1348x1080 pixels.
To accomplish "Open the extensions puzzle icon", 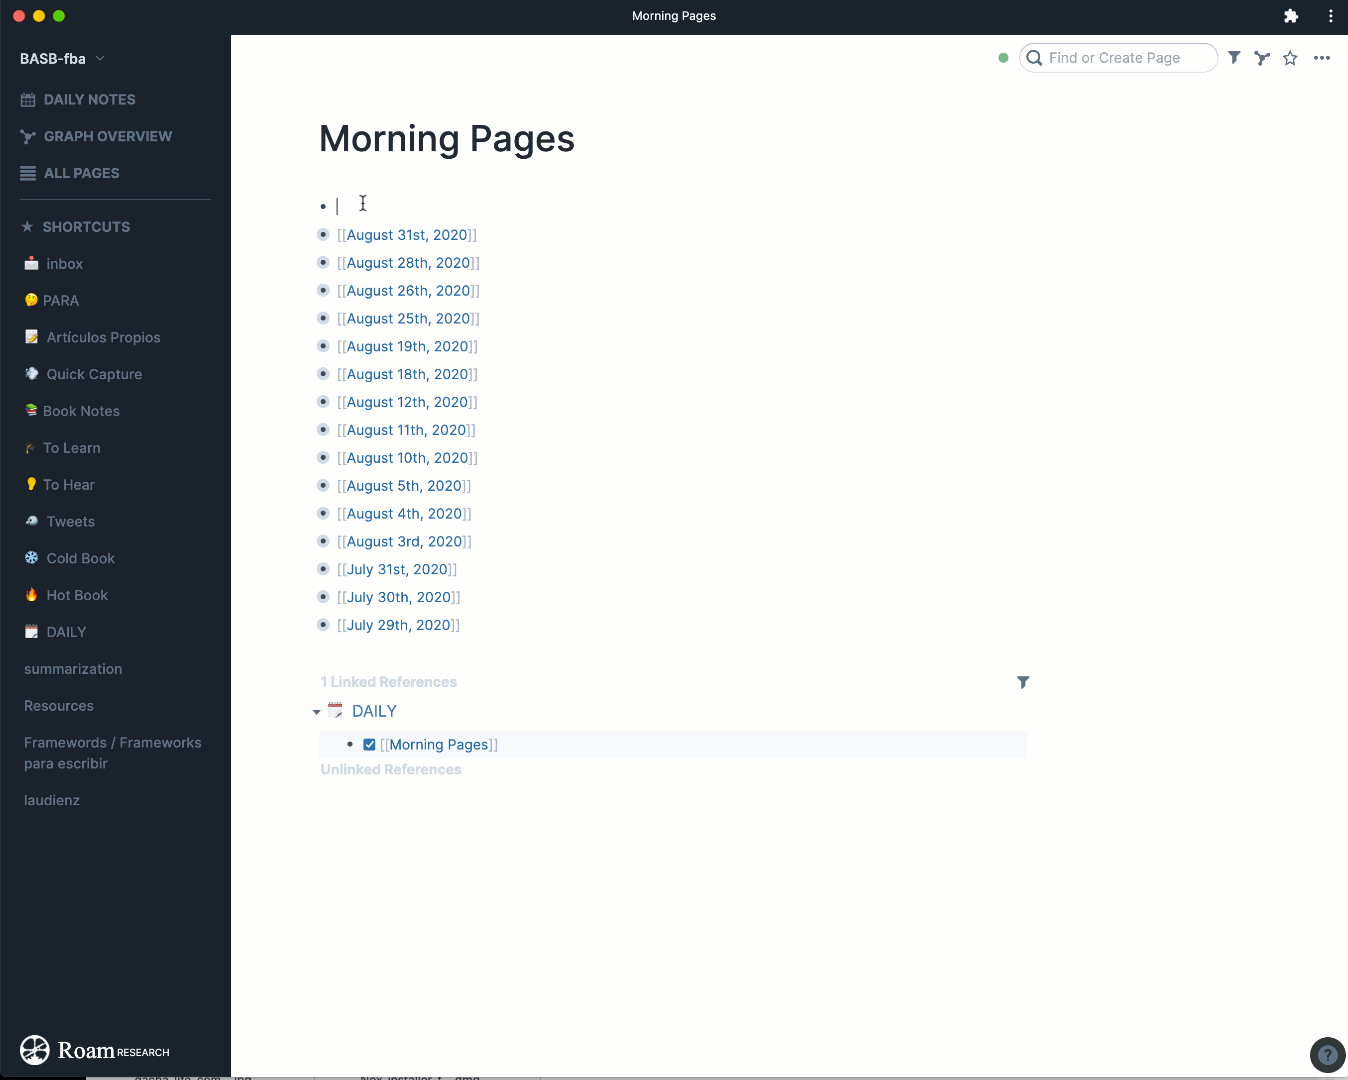I will [x=1291, y=16].
